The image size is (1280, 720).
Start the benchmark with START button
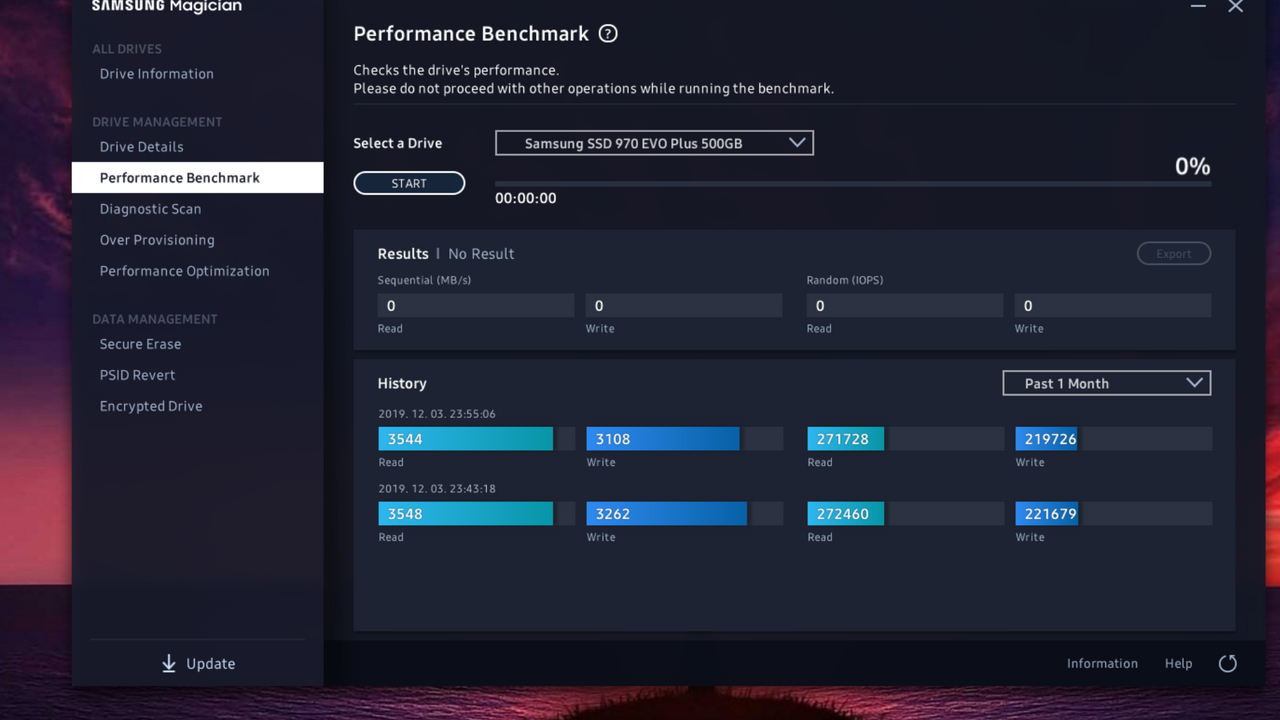(x=409, y=183)
